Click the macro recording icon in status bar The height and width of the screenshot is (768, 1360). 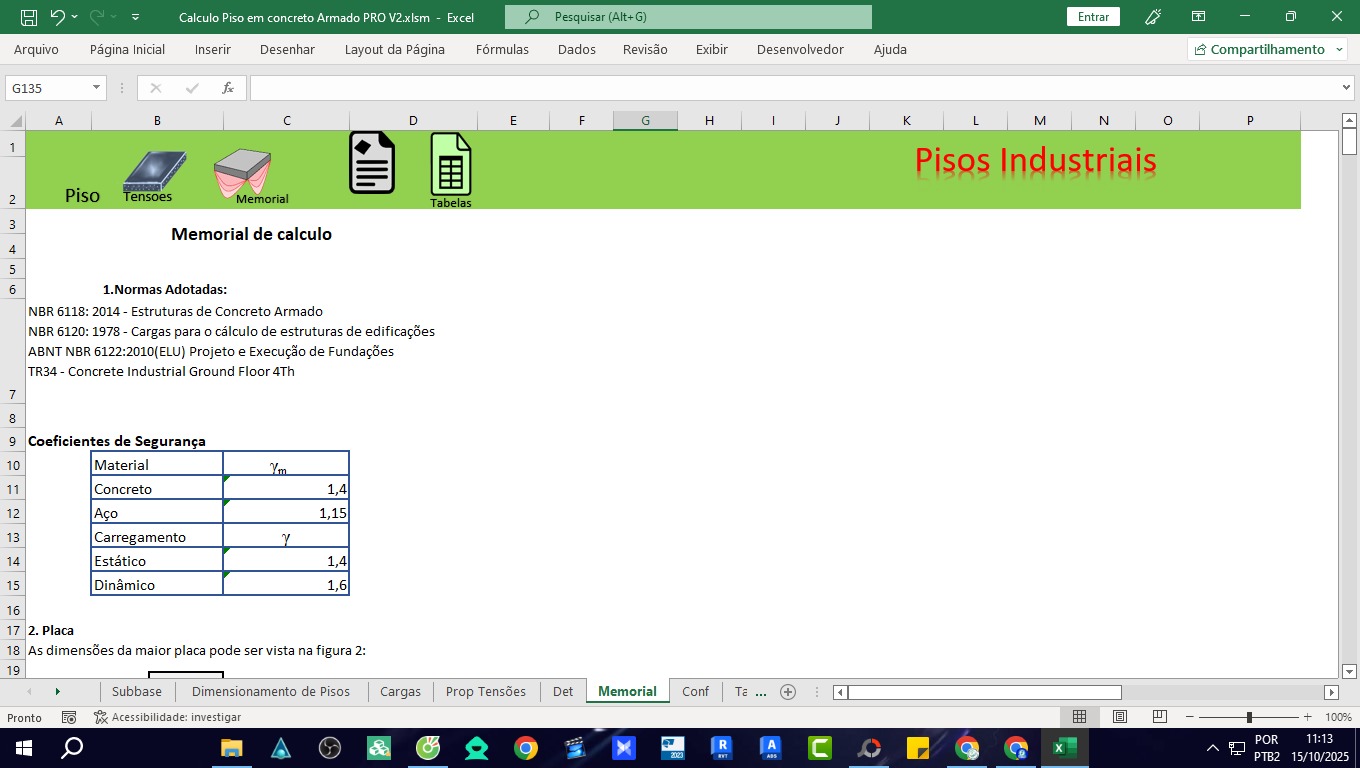69,717
